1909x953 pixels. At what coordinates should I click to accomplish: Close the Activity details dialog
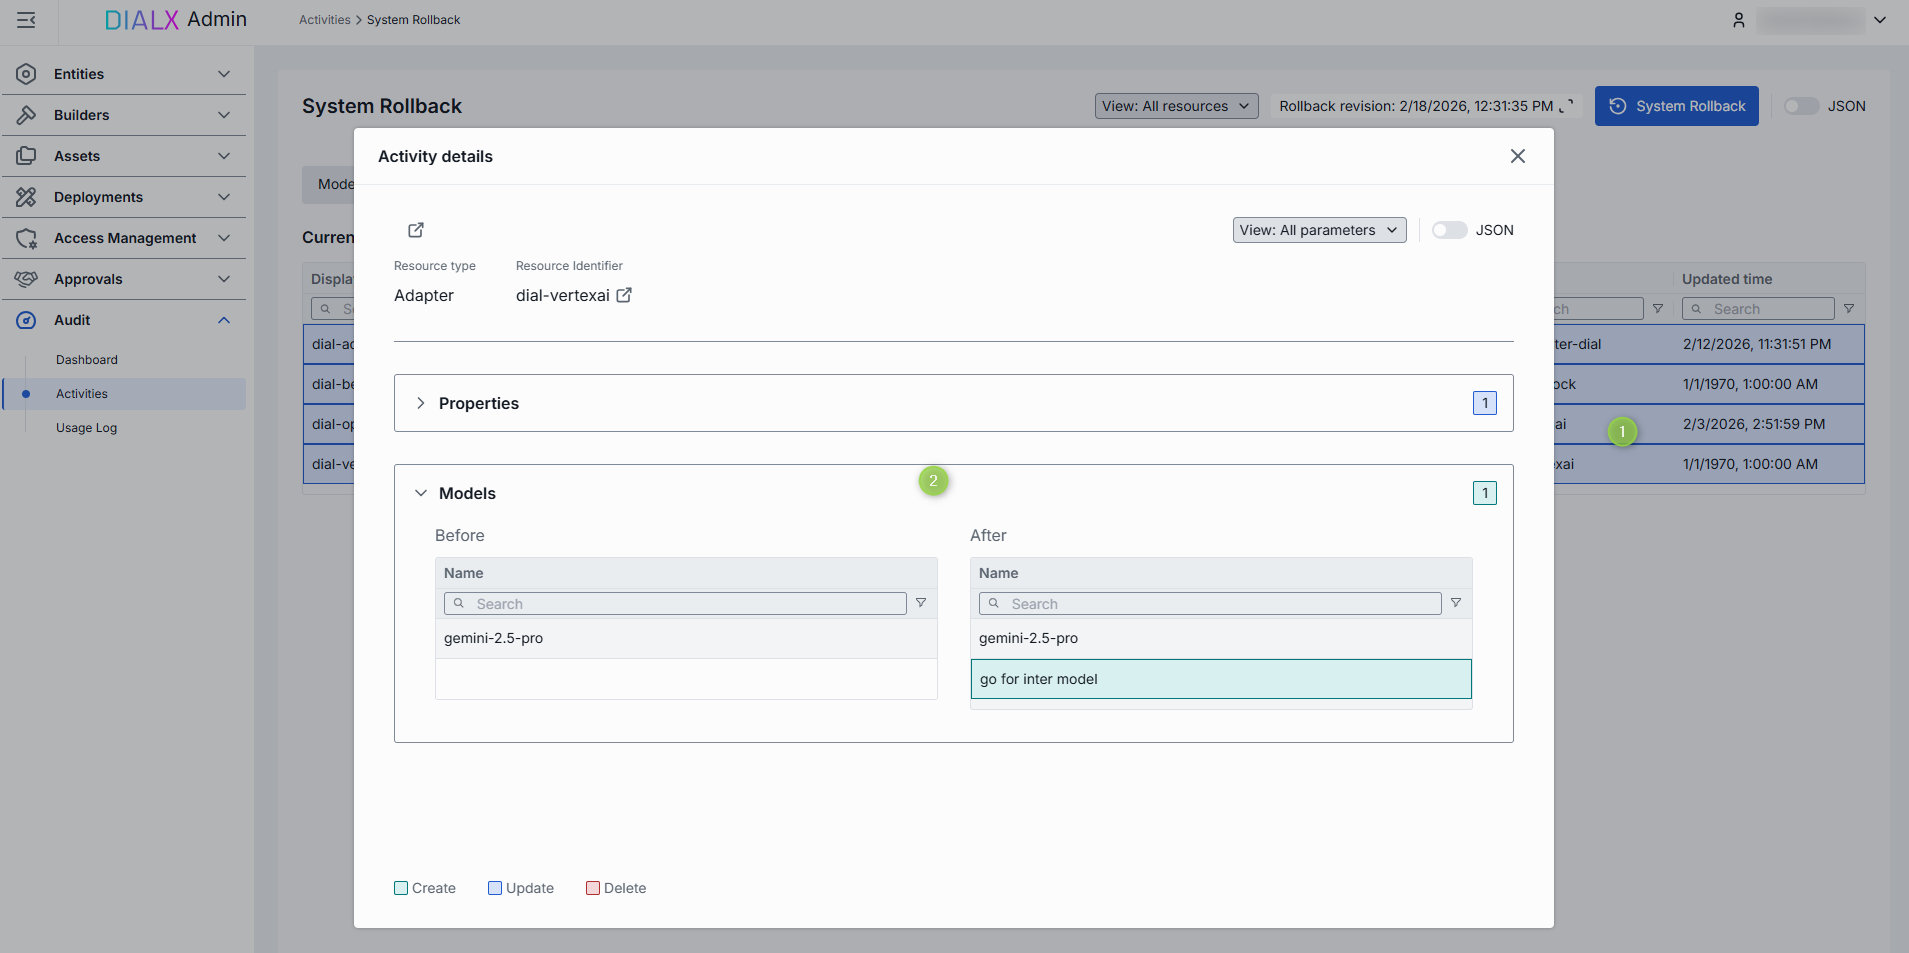click(x=1517, y=156)
